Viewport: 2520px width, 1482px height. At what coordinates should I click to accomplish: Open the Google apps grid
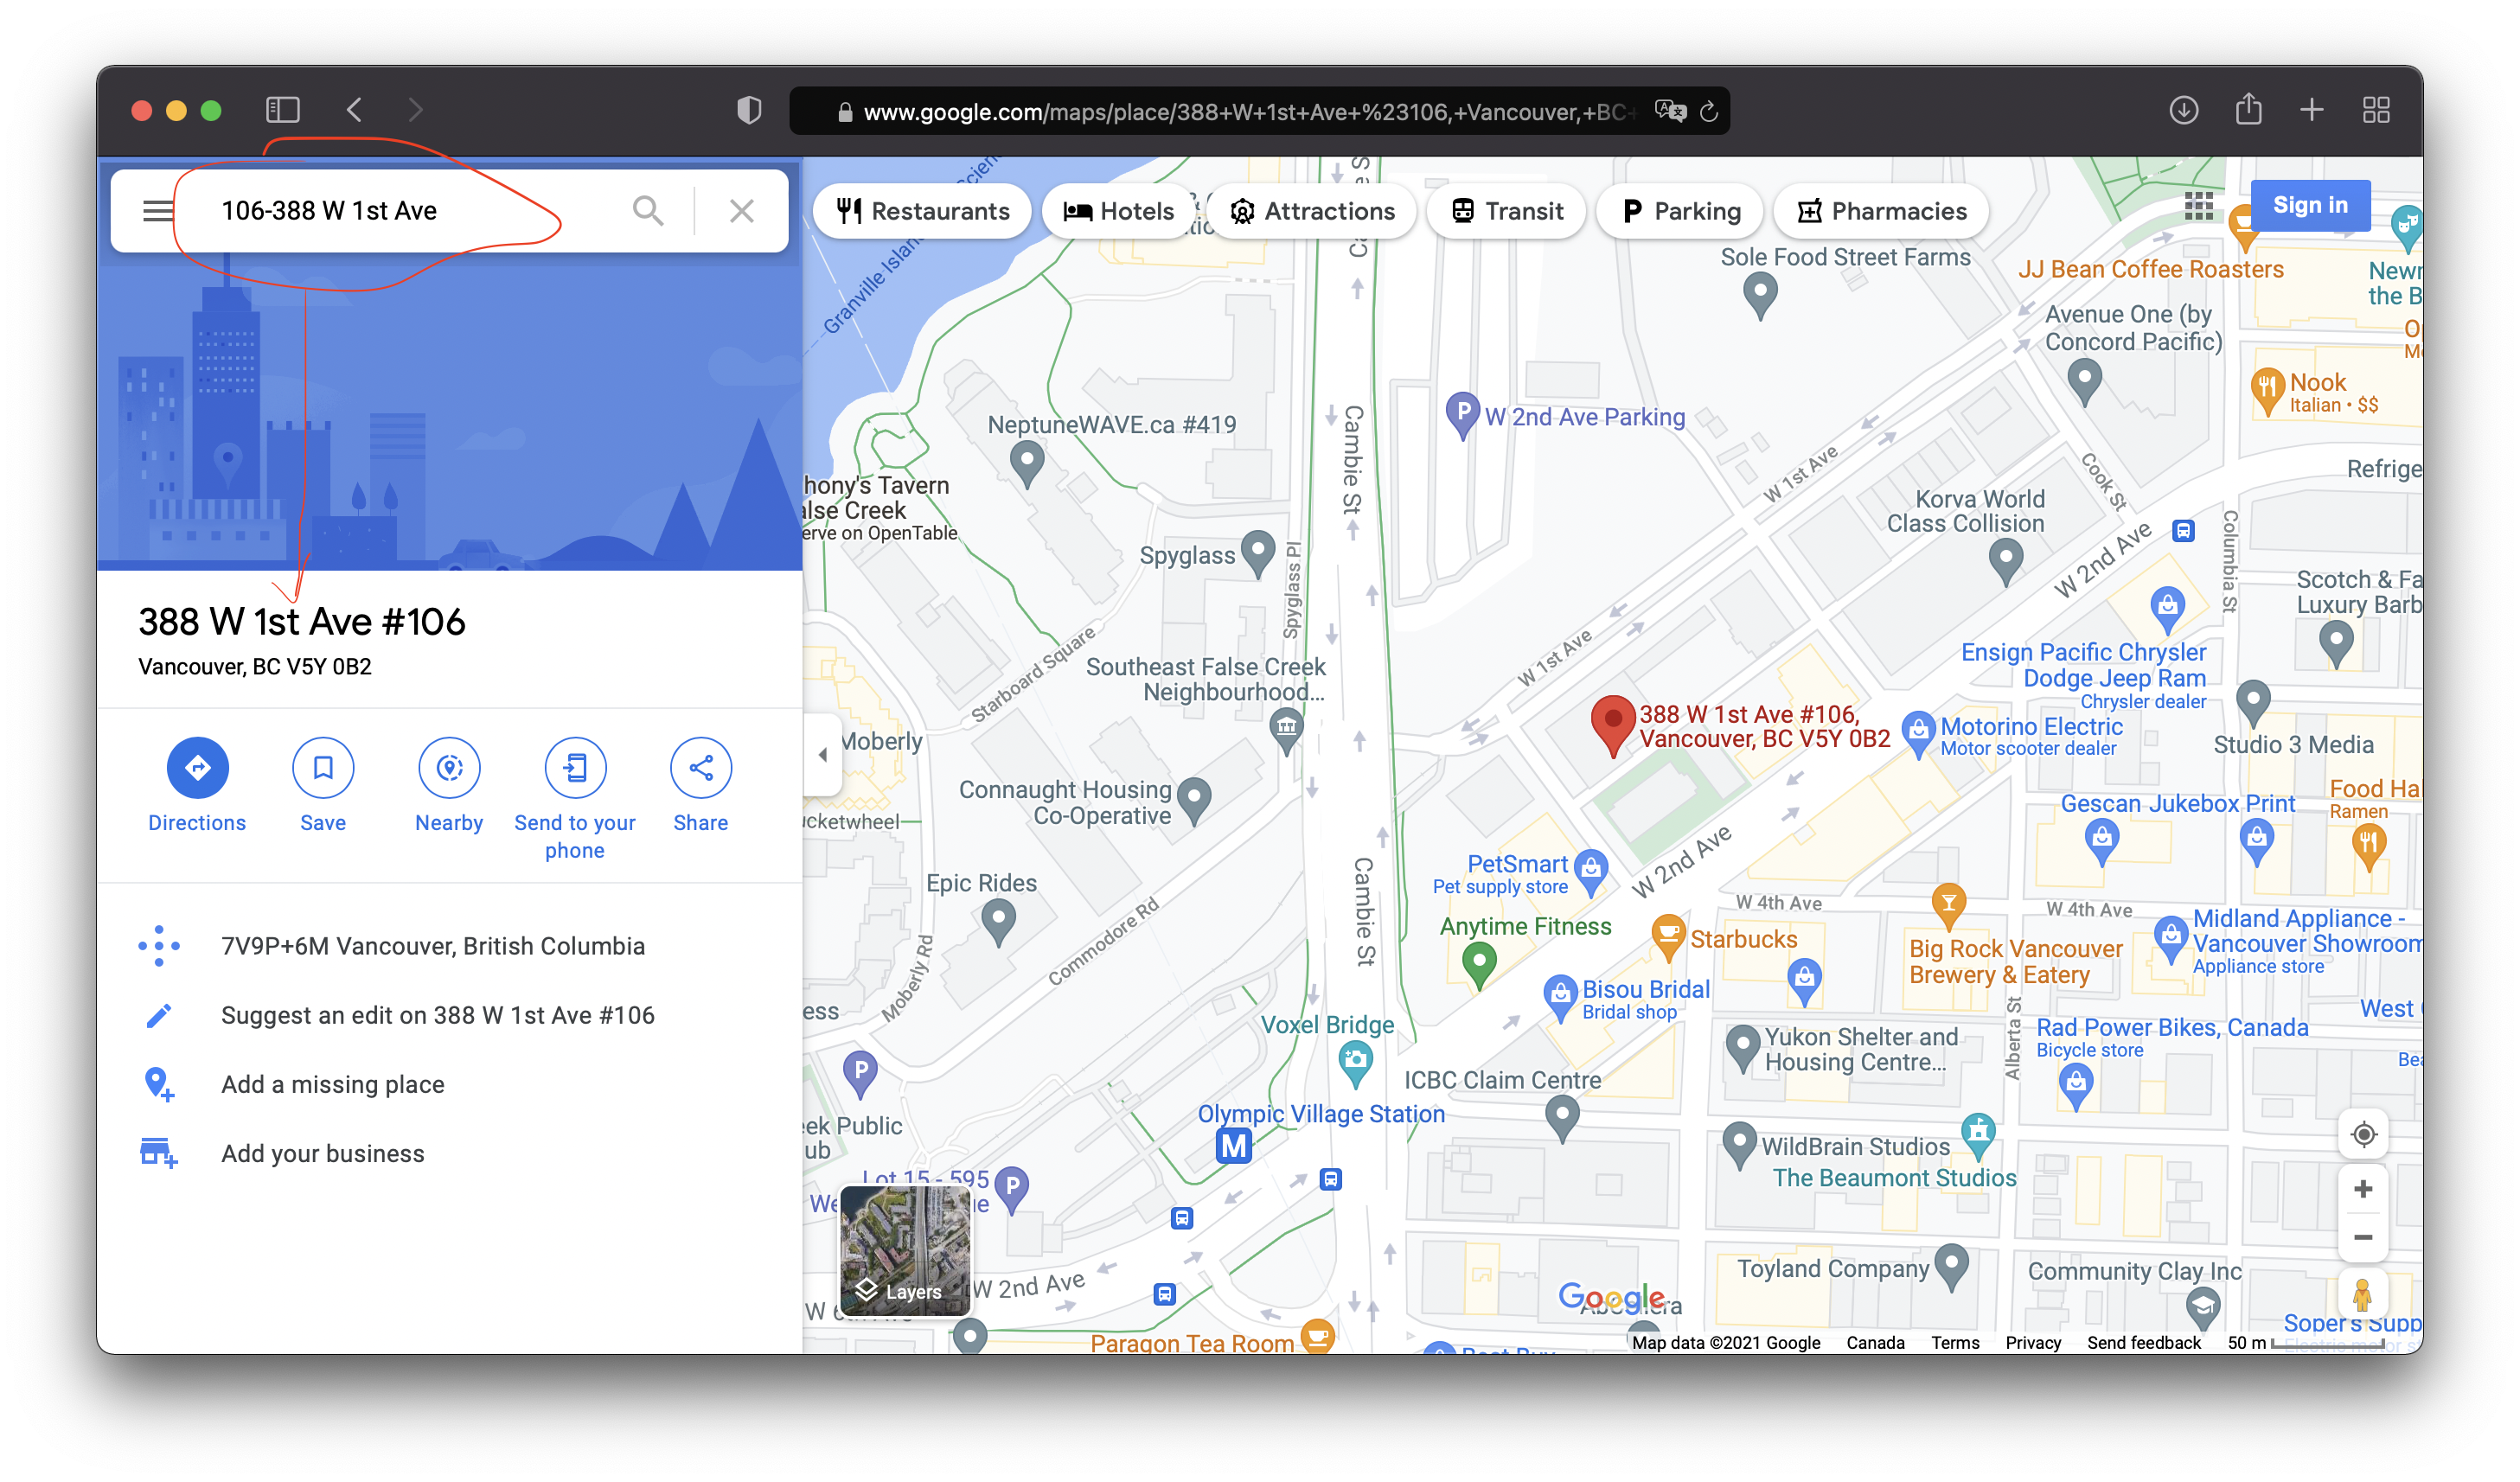(x=2199, y=206)
